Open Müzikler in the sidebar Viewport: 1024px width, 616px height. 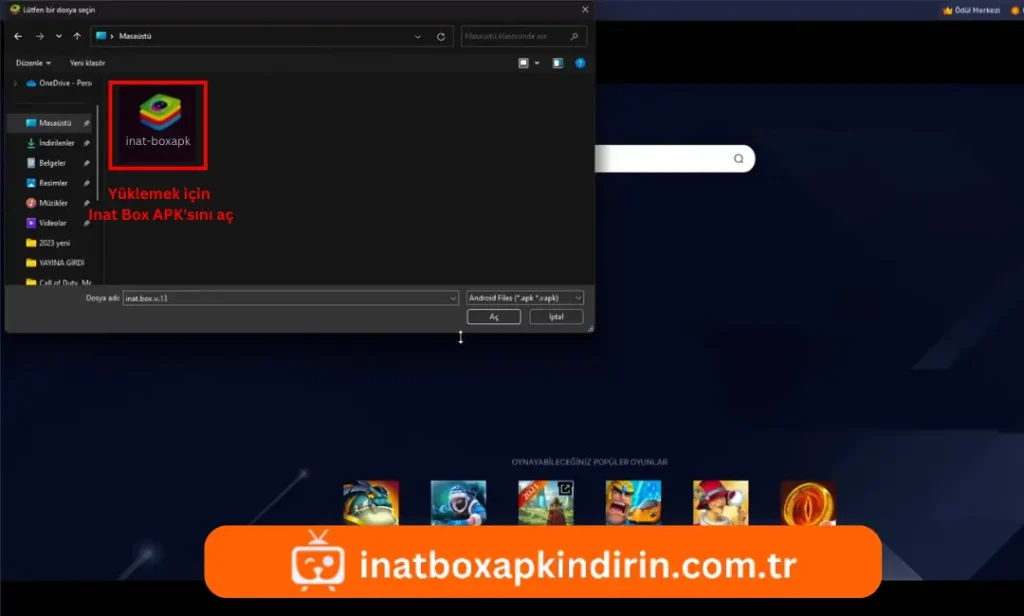click(46, 203)
